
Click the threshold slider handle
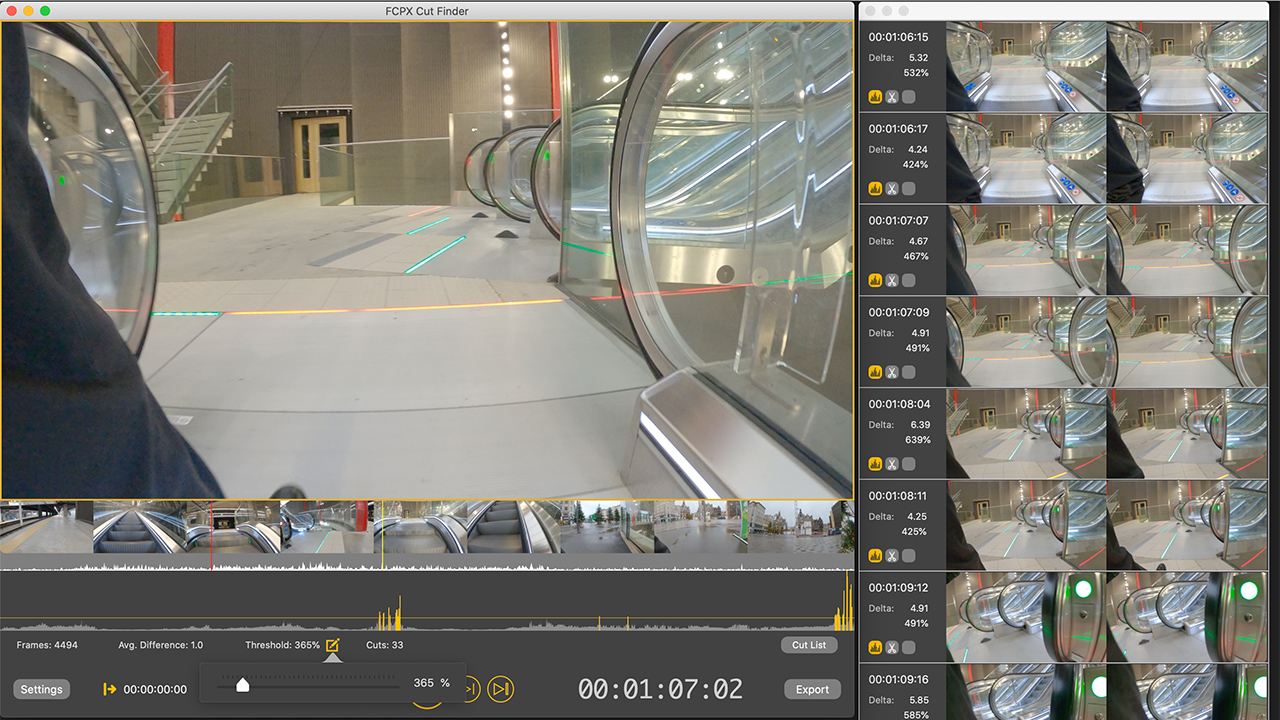point(243,685)
